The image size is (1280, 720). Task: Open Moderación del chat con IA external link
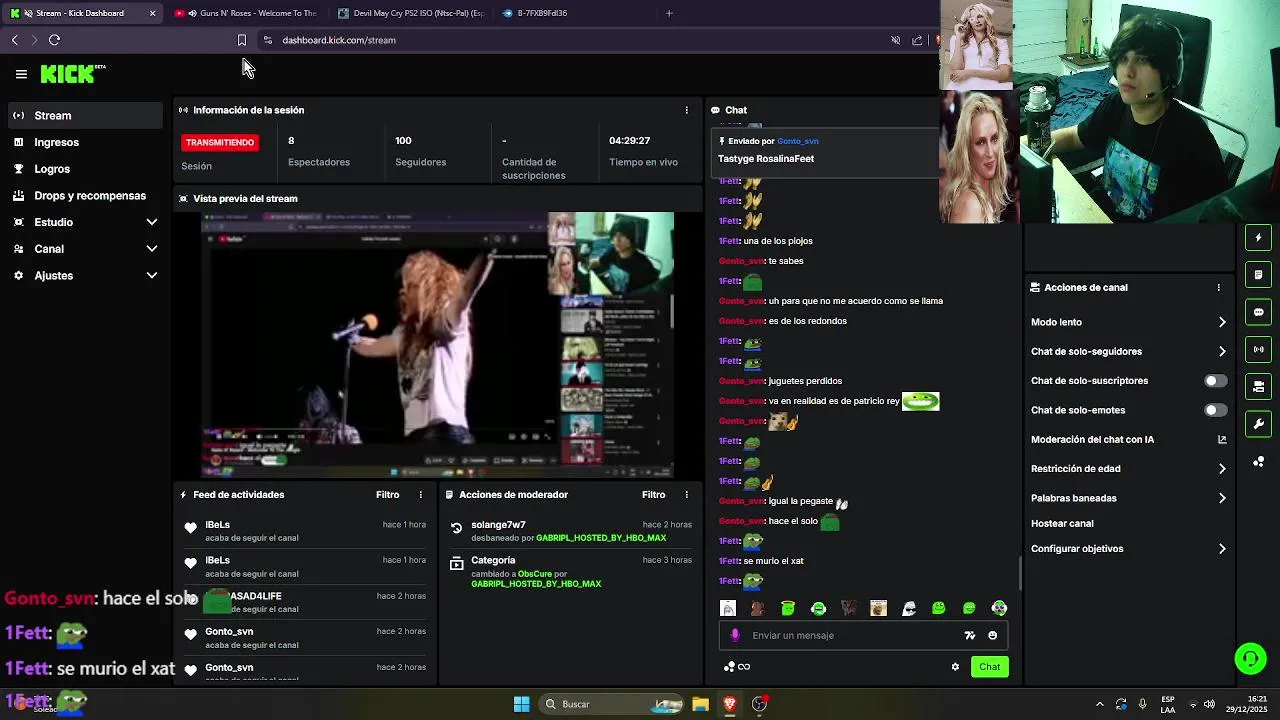1222,439
